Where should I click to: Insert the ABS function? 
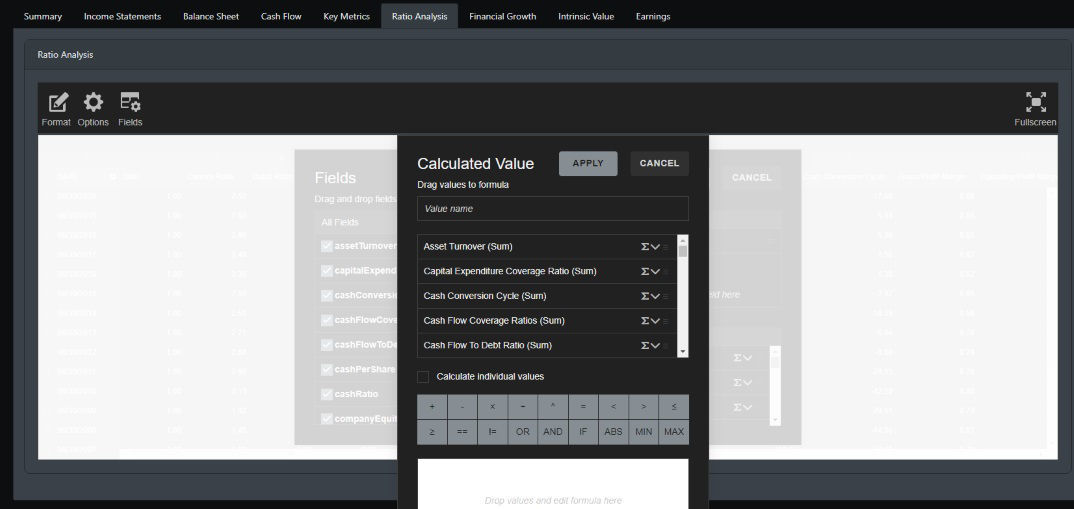(x=613, y=432)
